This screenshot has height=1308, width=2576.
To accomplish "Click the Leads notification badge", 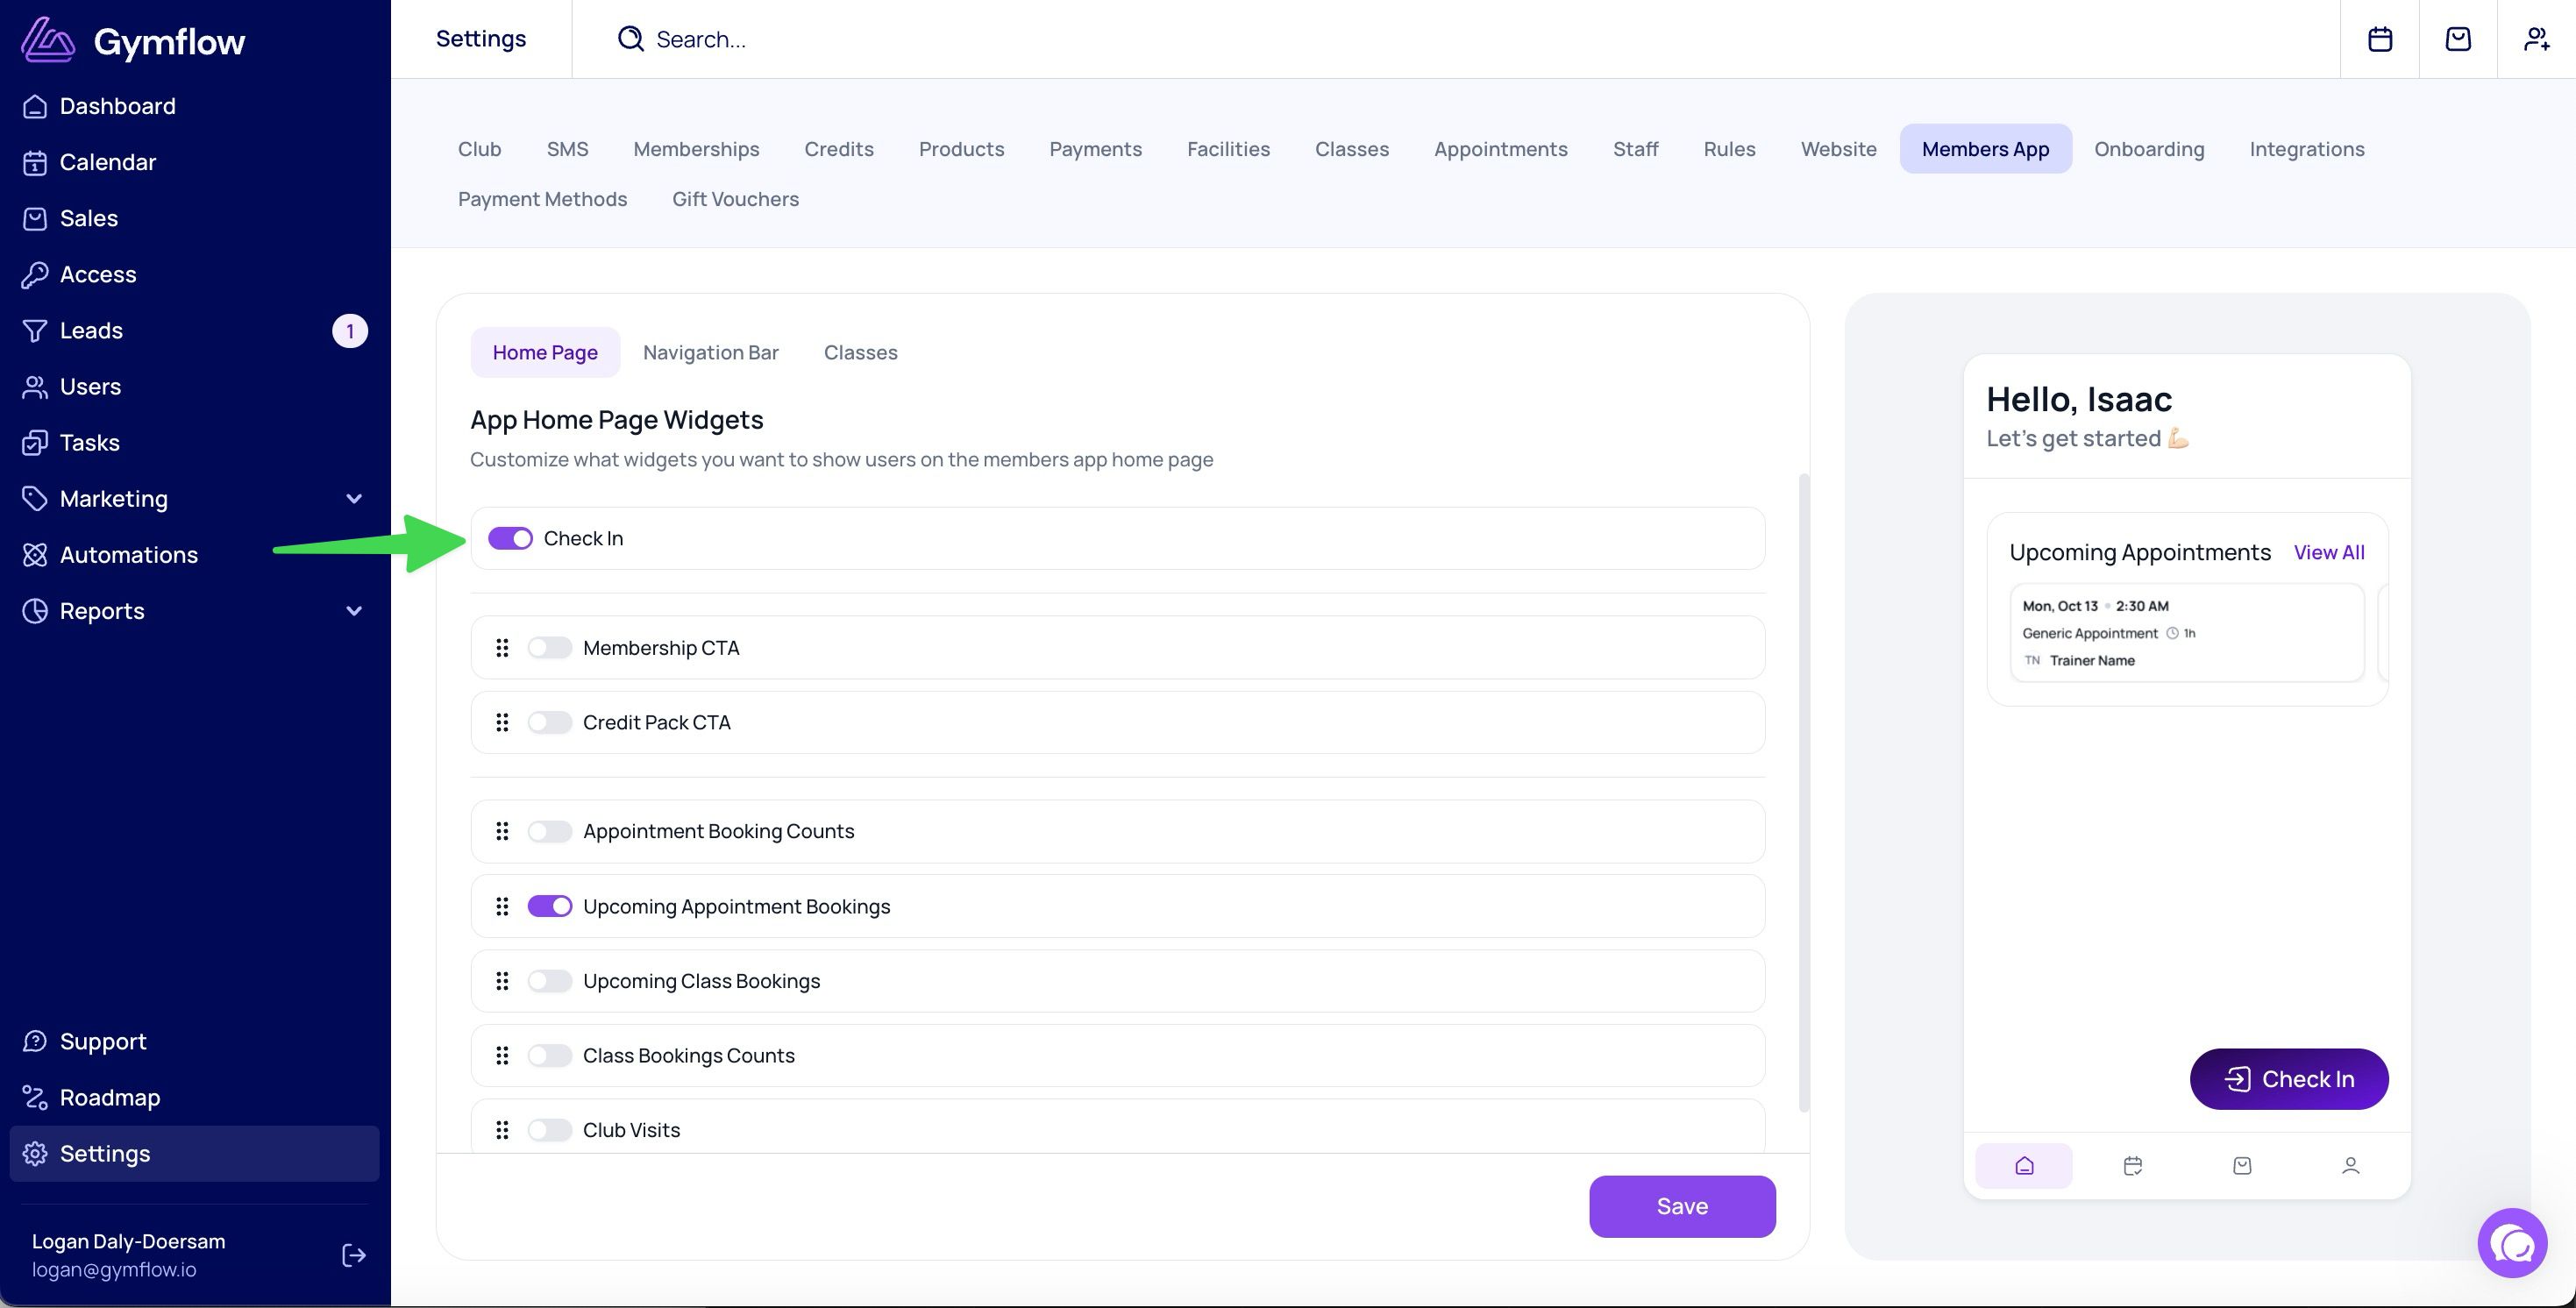I will [x=350, y=331].
